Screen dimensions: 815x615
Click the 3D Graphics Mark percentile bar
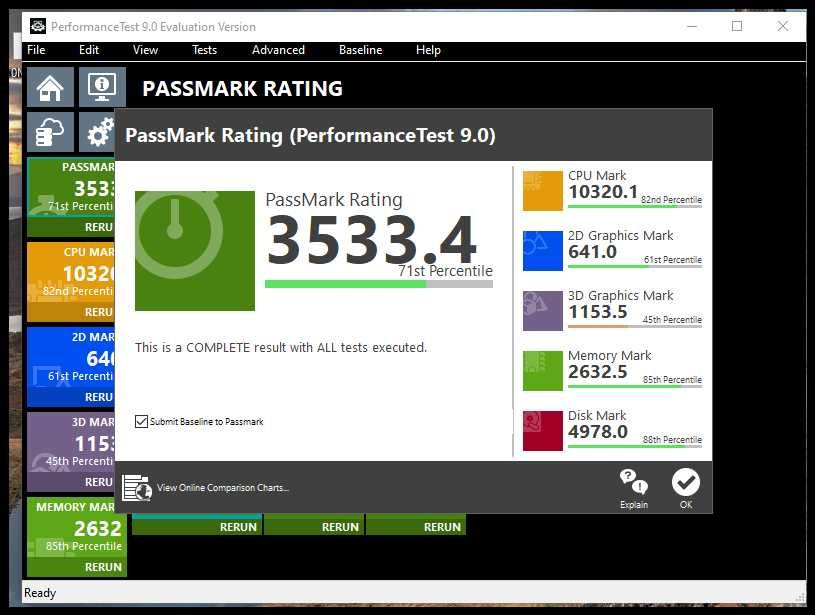(x=635, y=326)
